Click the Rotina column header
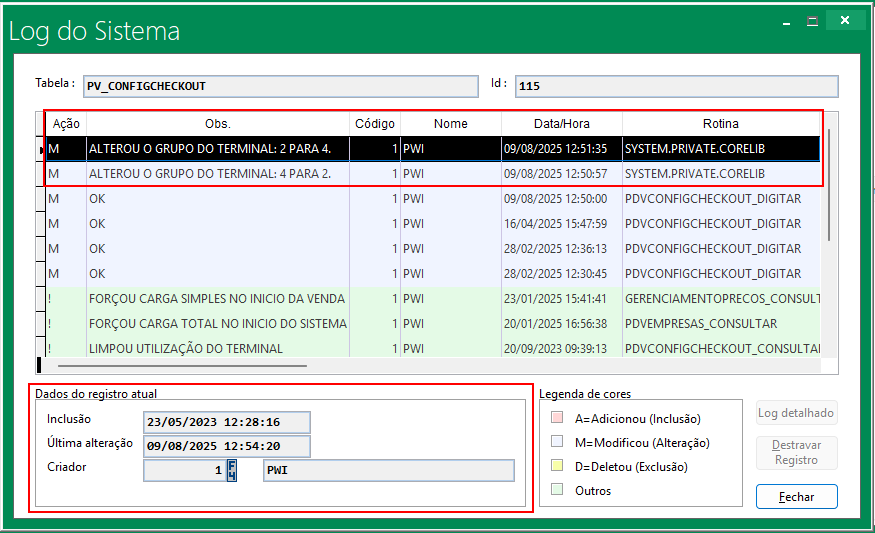 (720, 123)
